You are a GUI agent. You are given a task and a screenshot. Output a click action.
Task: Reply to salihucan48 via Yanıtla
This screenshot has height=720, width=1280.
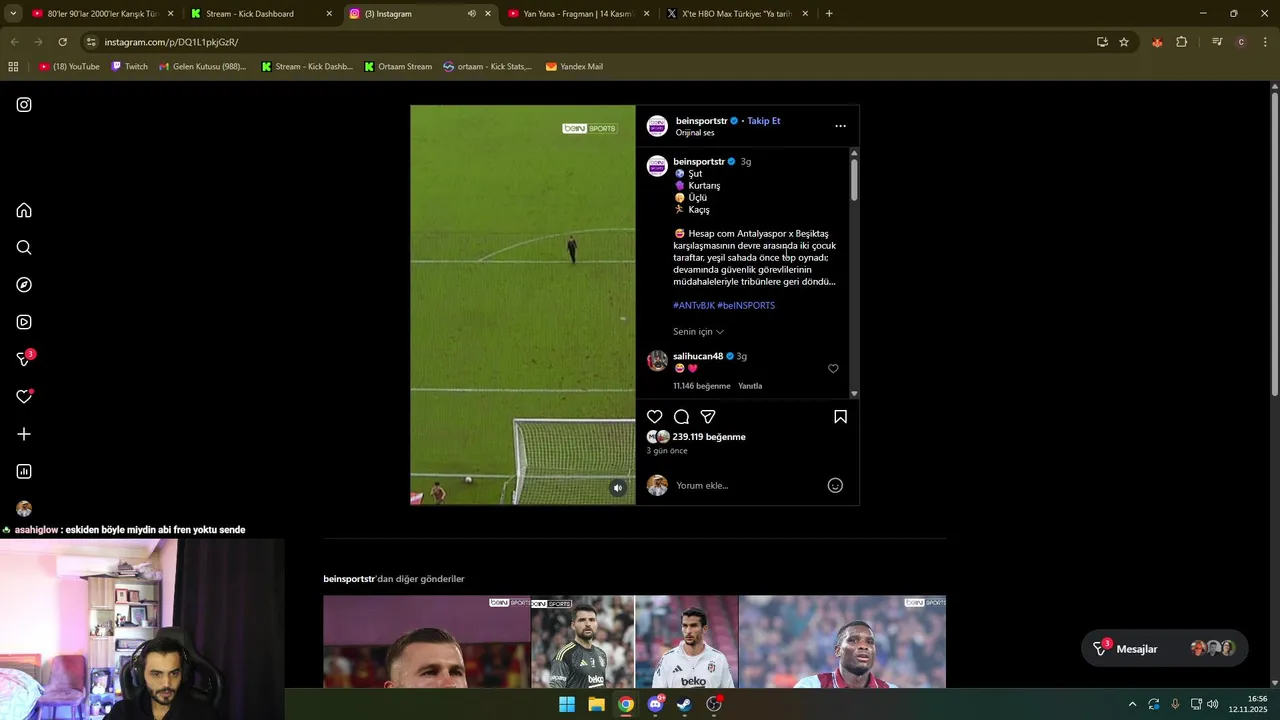point(750,386)
